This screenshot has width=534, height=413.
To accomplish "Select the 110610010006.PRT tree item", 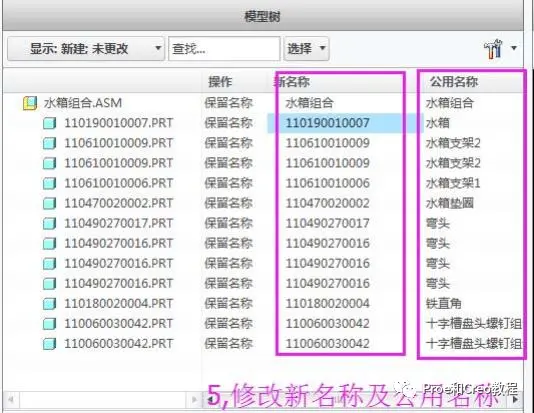I will [119, 183].
